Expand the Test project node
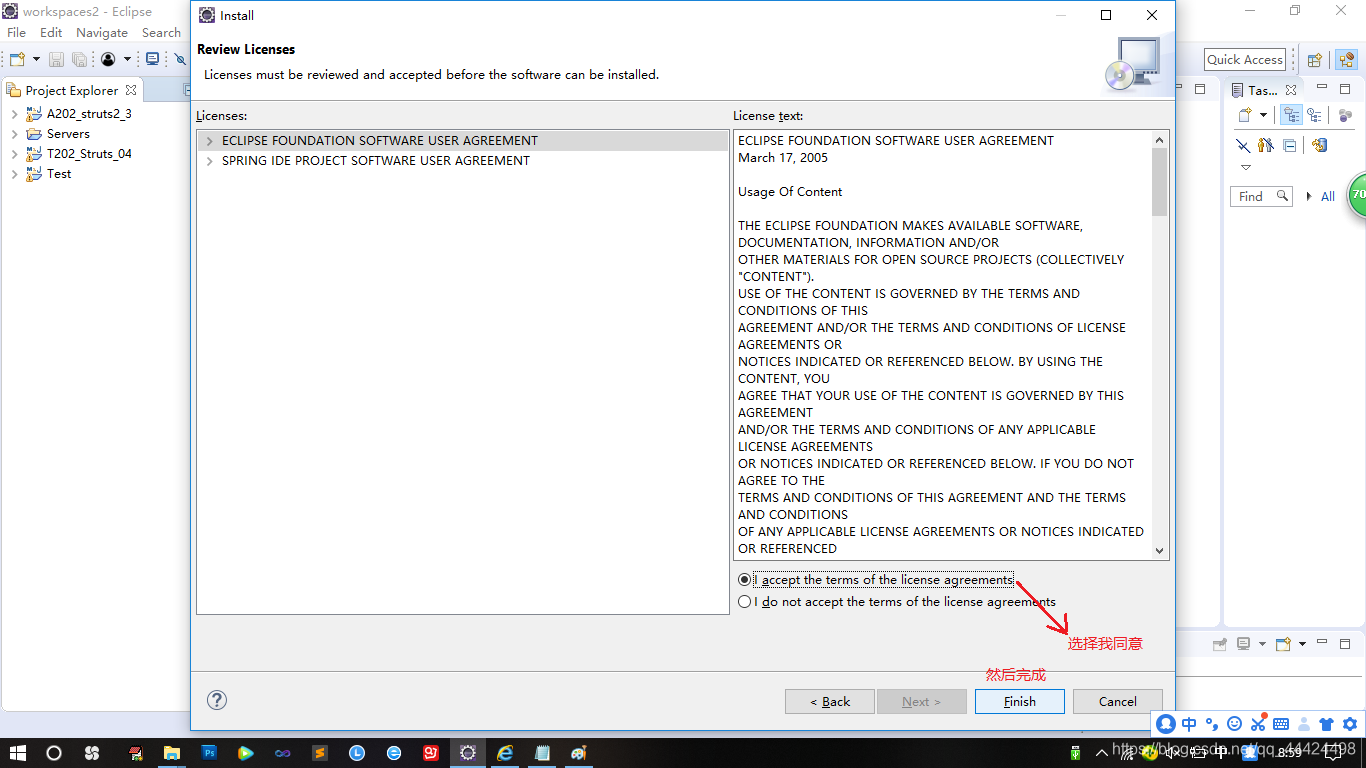 tap(14, 174)
